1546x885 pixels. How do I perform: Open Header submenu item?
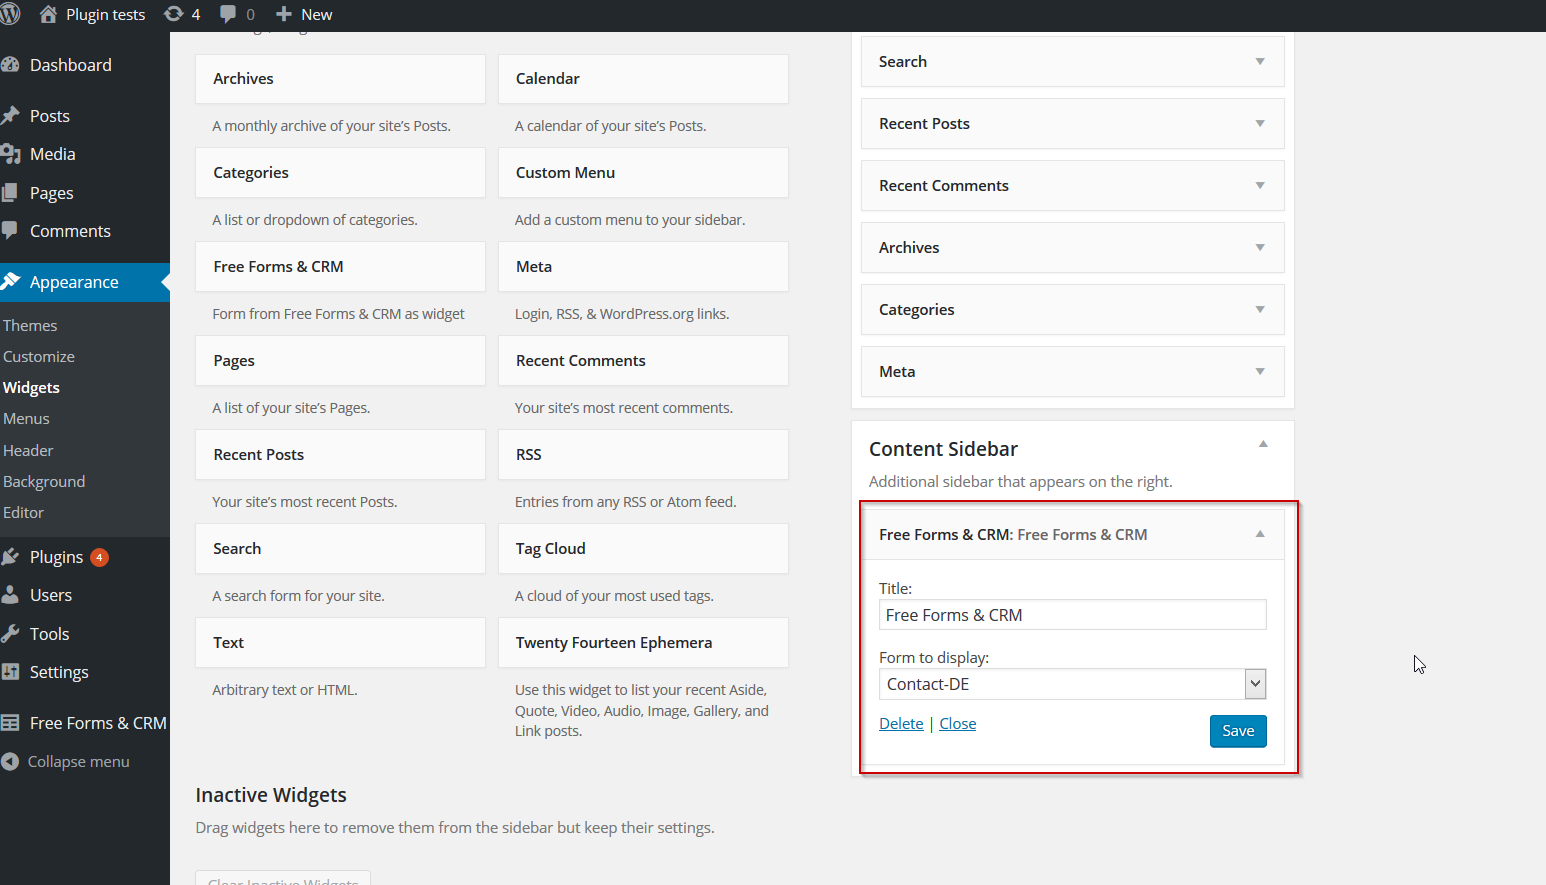click(28, 451)
